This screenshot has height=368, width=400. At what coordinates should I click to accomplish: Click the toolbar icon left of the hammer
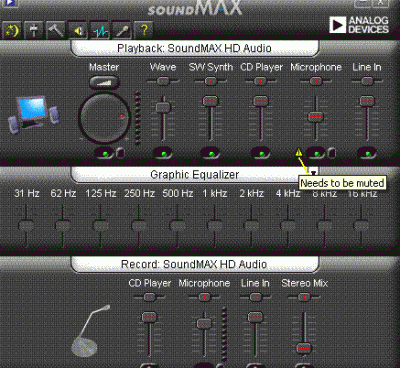(x=34, y=31)
